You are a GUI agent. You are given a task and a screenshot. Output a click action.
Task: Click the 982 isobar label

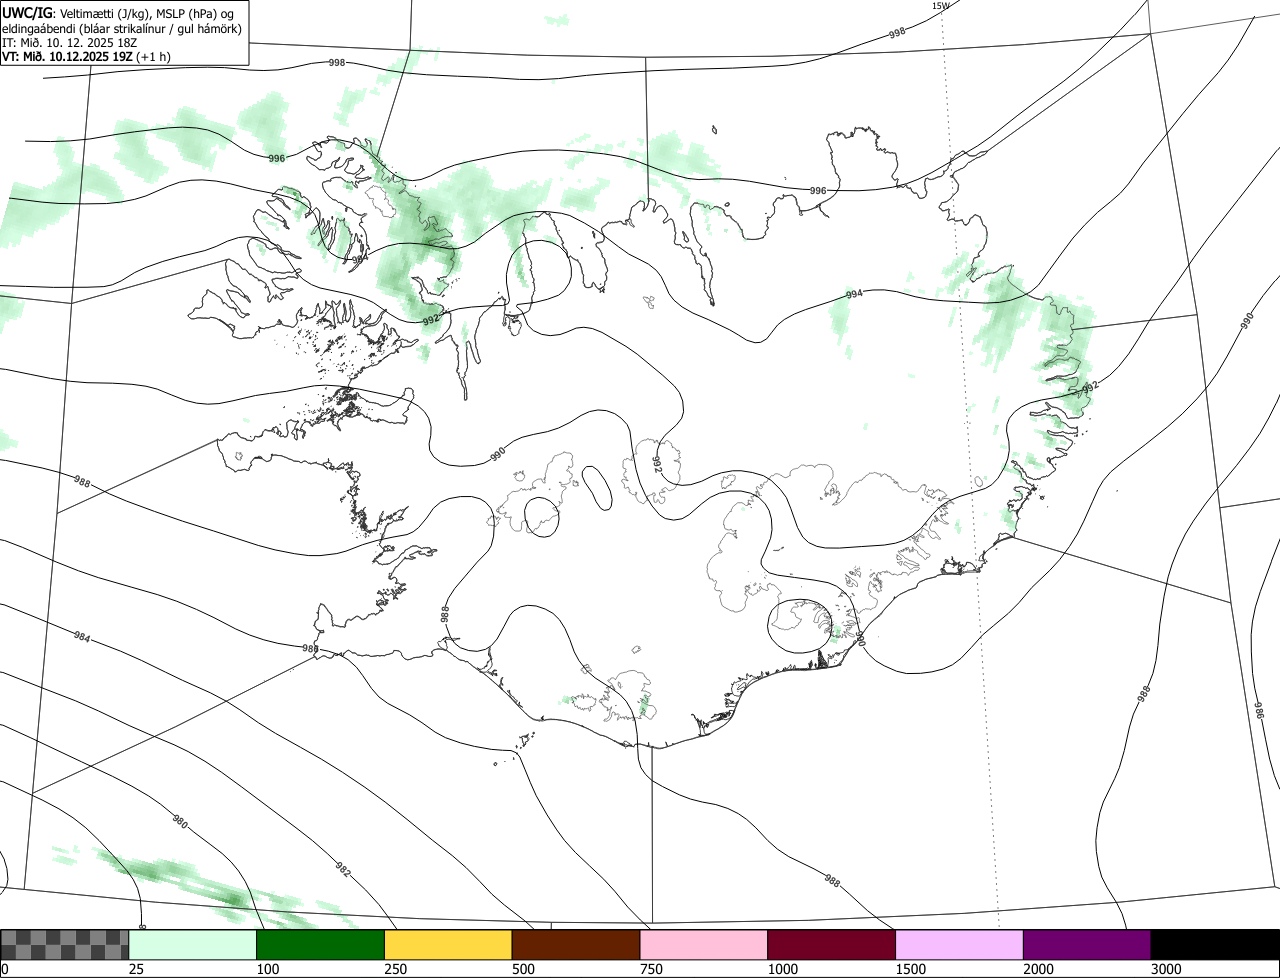[x=343, y=869]
